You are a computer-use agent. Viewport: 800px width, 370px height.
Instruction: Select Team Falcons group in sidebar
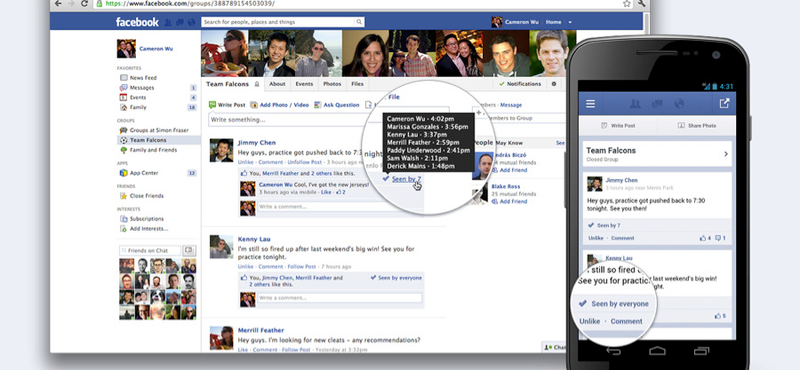159,140
